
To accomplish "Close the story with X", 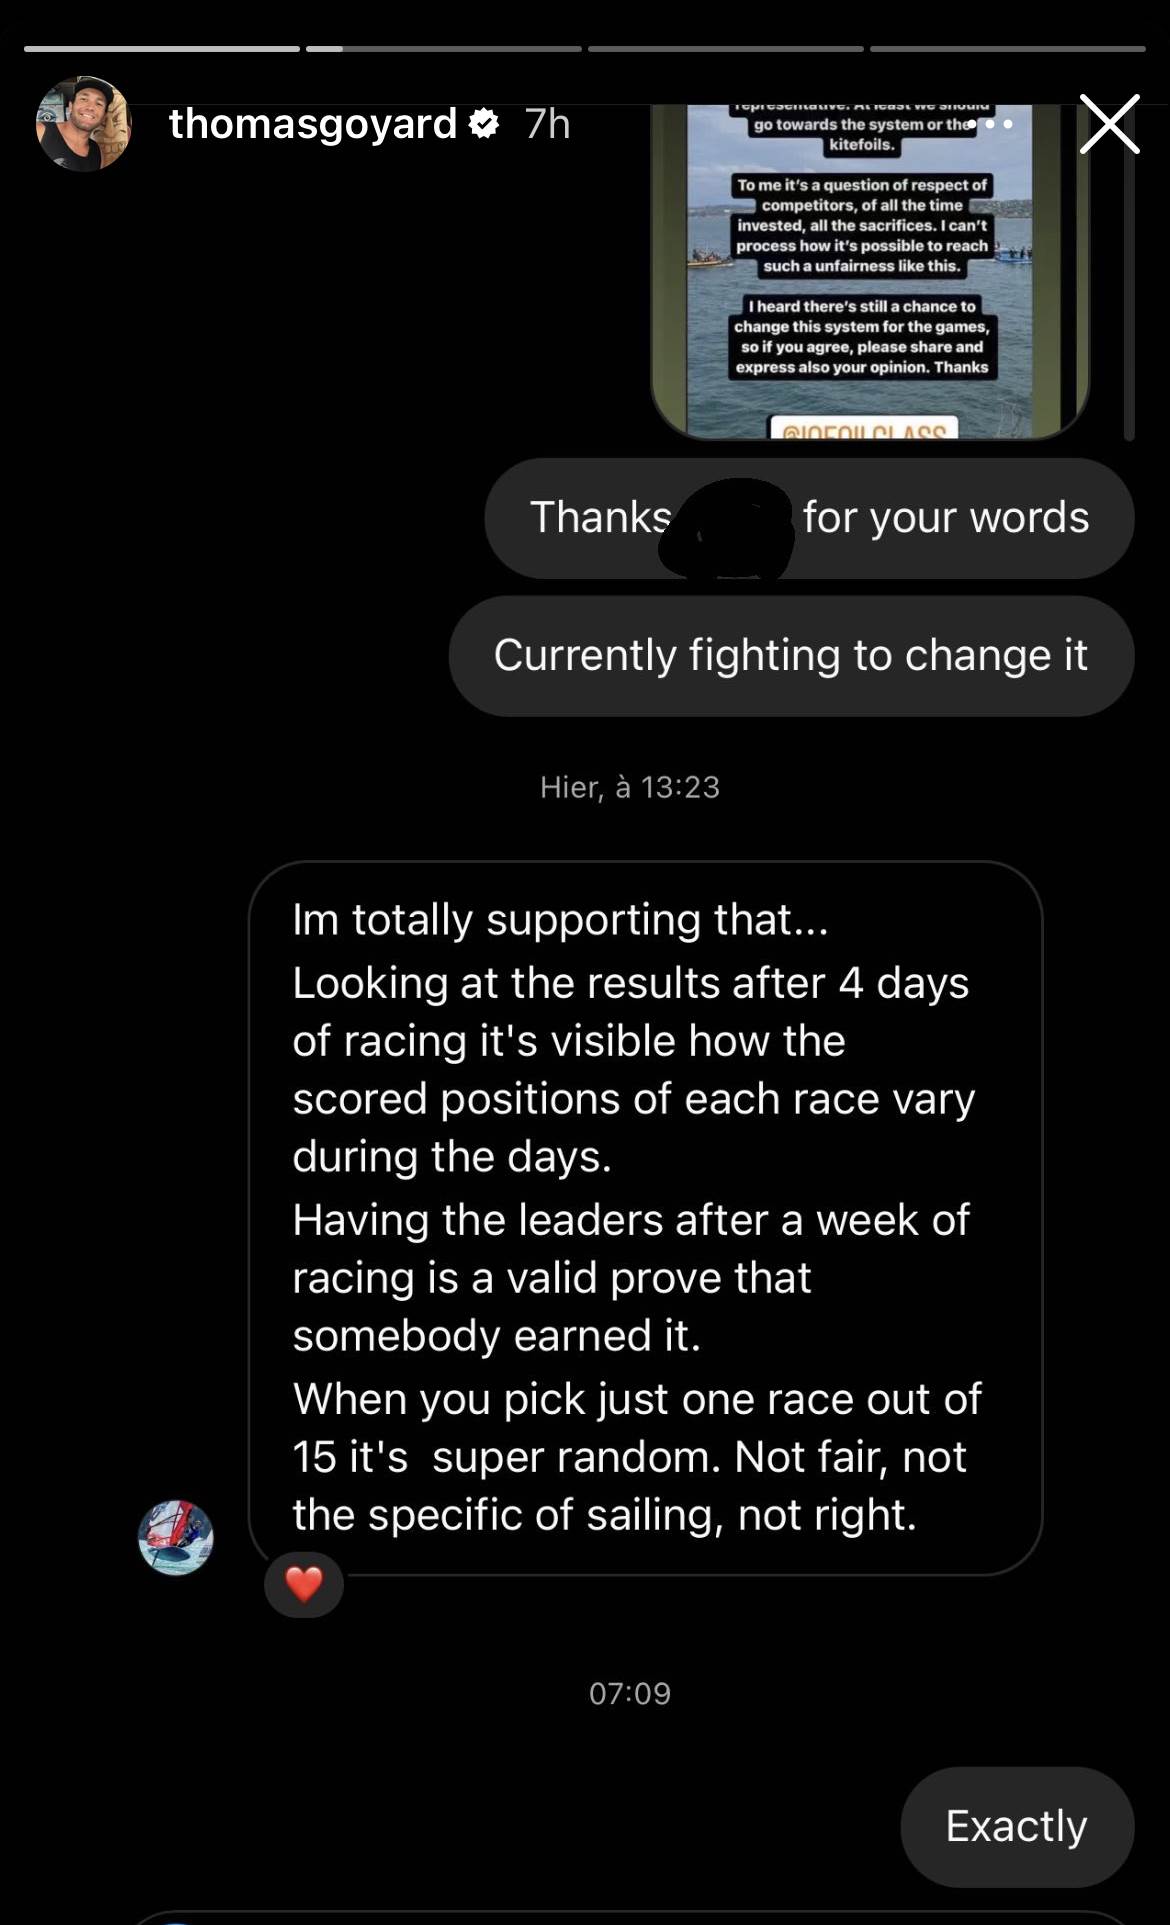I will point(1110,124).
